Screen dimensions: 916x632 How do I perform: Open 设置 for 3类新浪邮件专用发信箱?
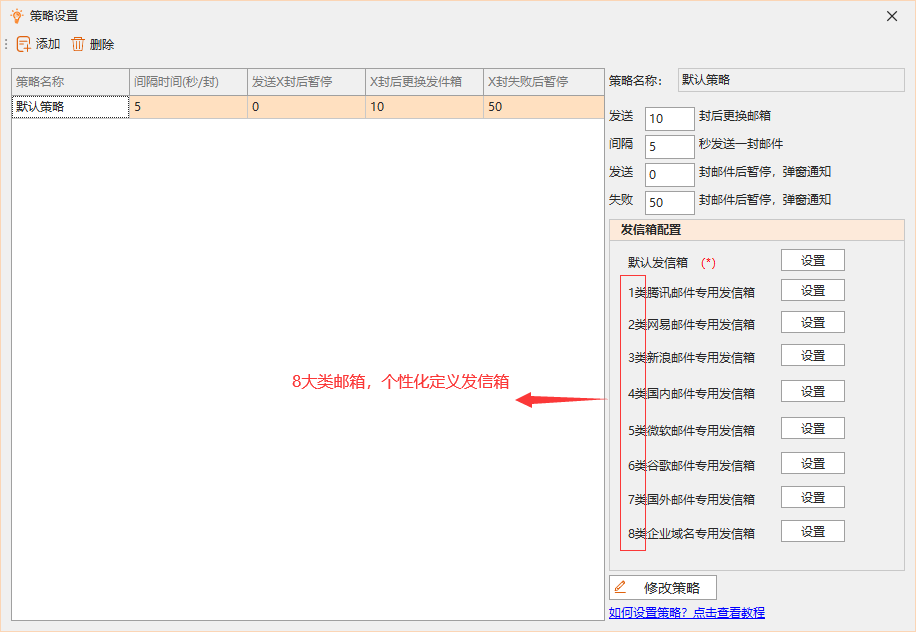(813, 355)
